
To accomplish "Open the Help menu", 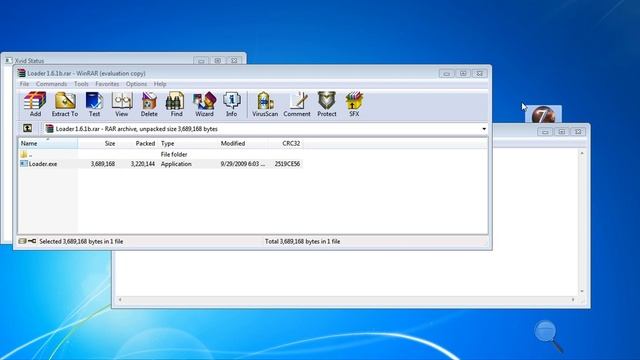I will (x=160, y=84).
